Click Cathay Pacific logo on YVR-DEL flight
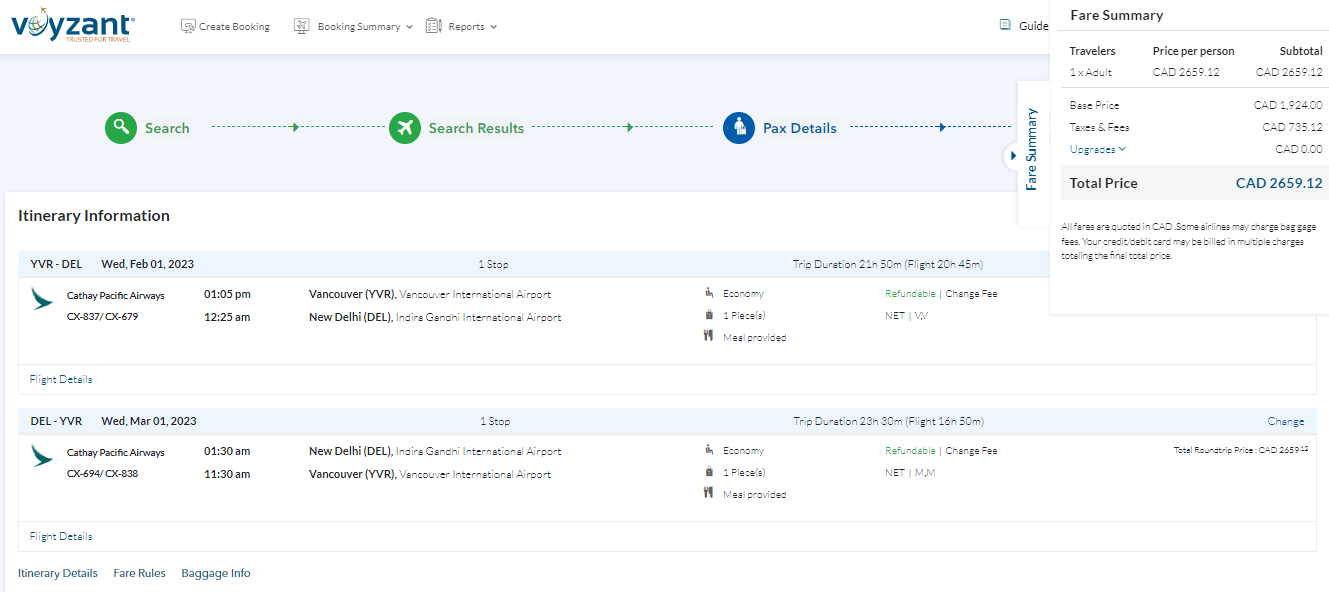This screenshot has width=1329, height=592. (x=42, y=299)
